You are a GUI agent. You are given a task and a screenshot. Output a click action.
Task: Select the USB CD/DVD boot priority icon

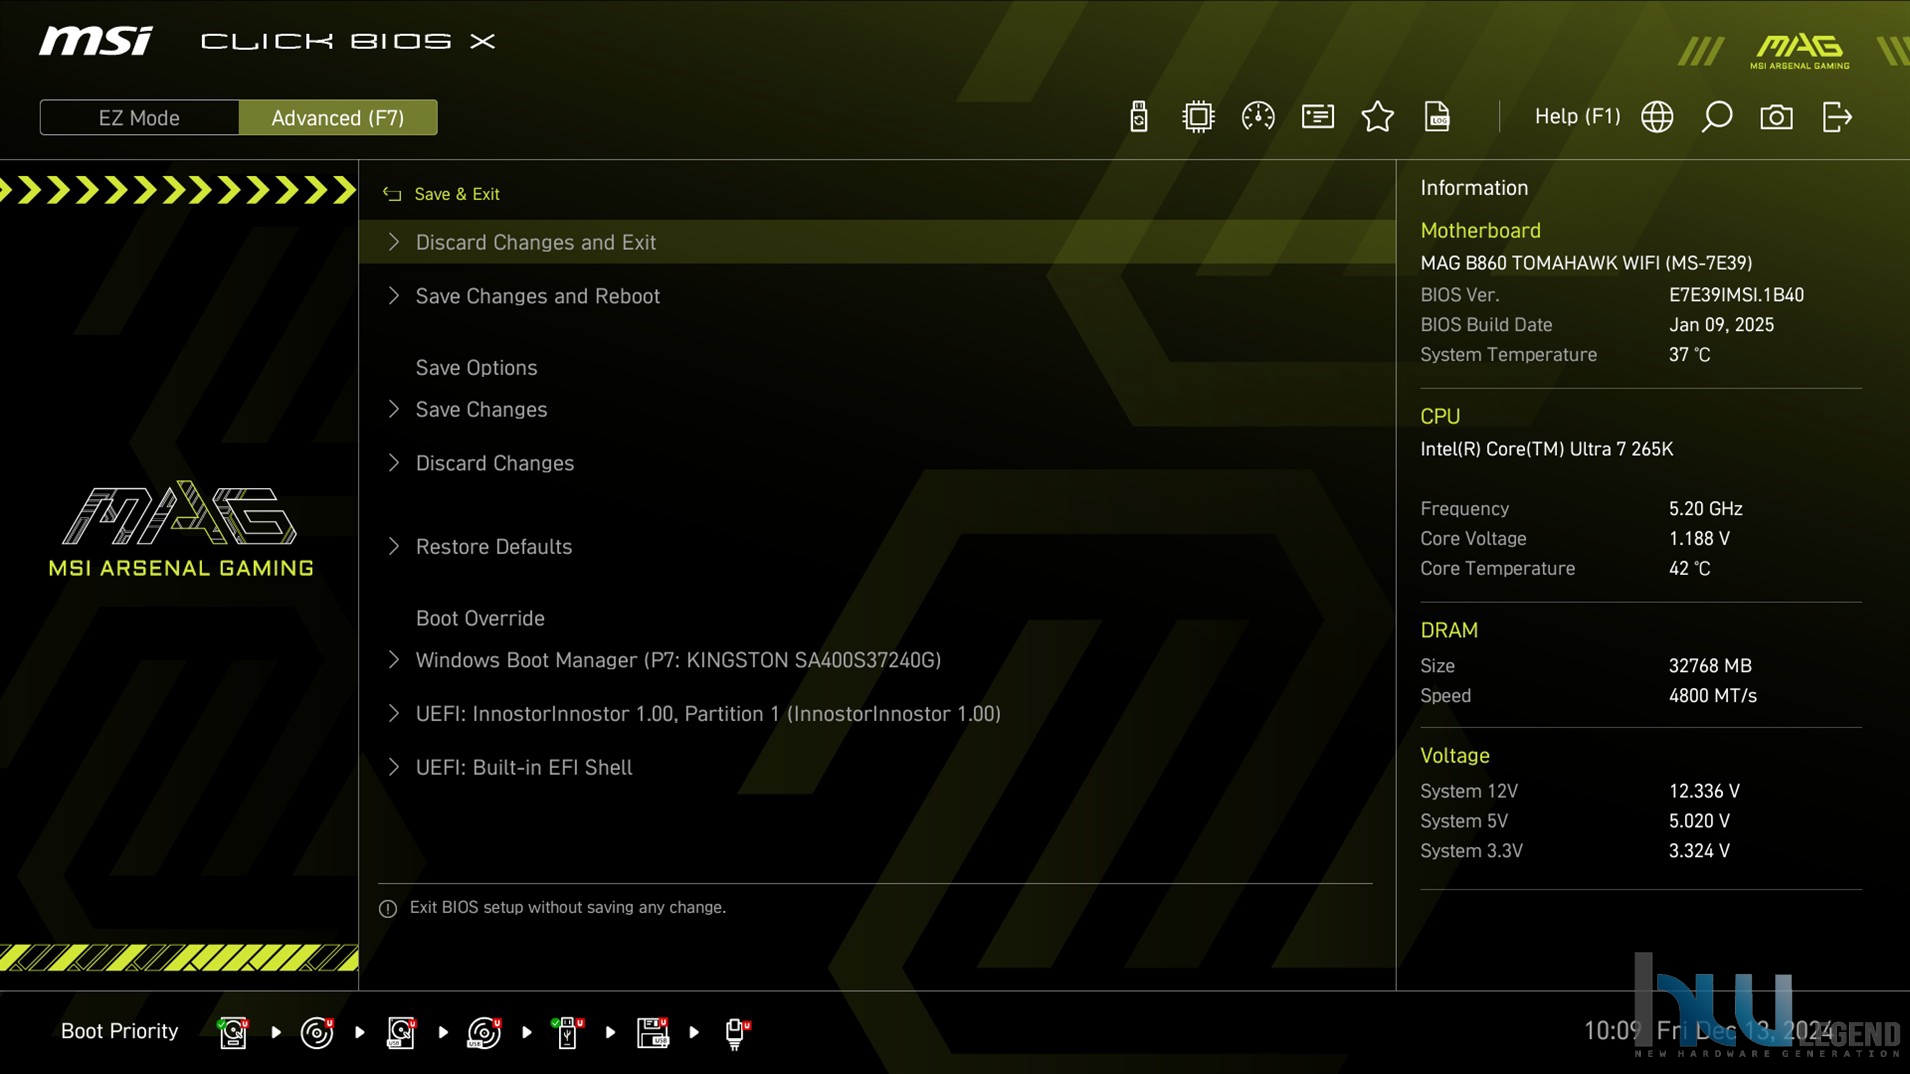[484, 1032]
